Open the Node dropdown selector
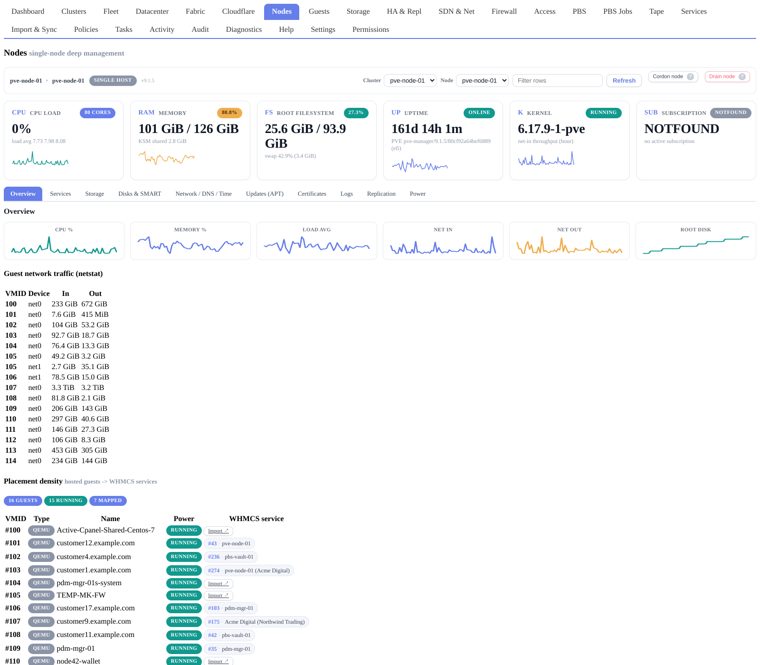760x665 pixels. click(482, 80)
